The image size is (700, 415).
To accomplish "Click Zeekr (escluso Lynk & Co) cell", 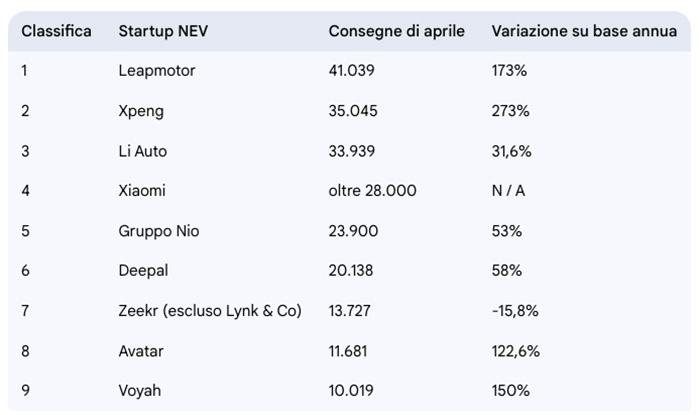I will click(x=210, y=311).
